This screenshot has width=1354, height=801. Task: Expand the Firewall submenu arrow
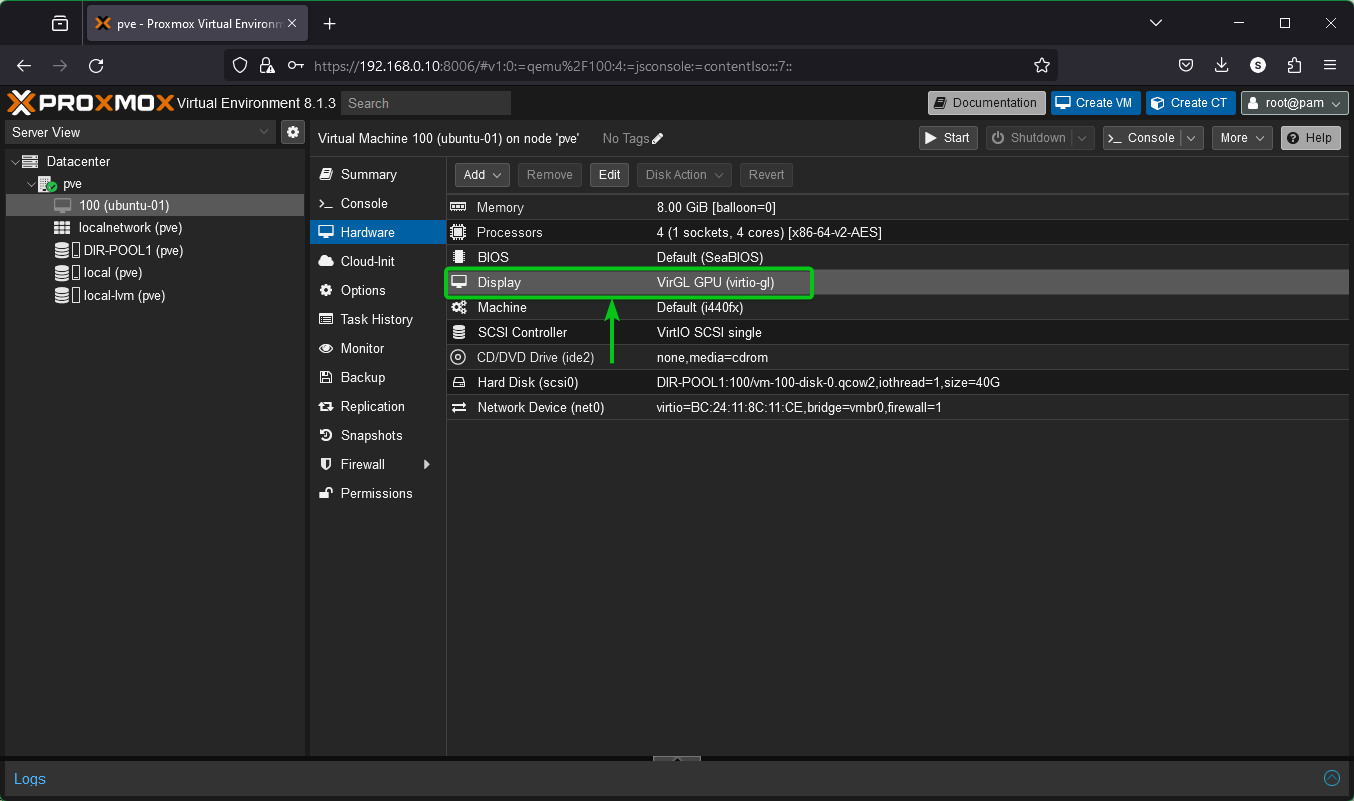427,464
